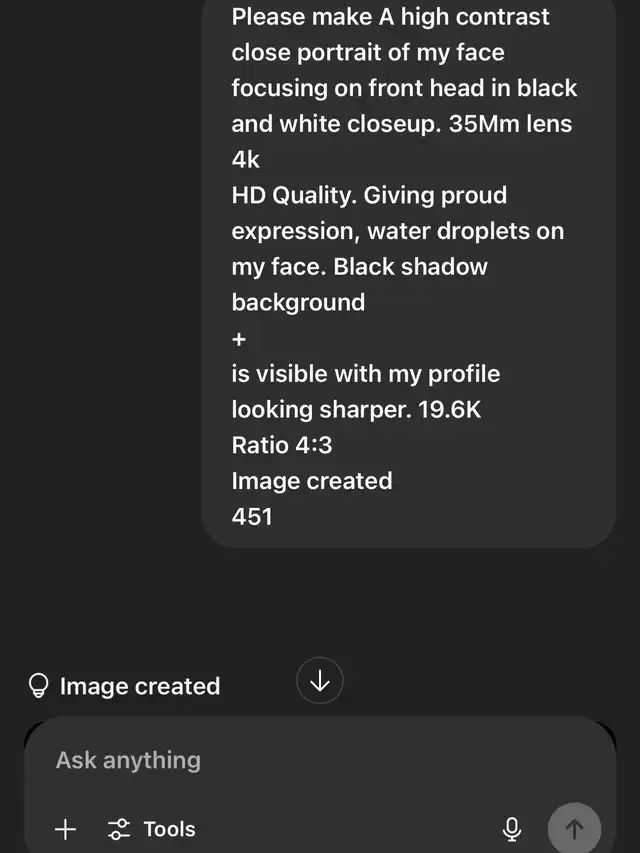Select the "Please make A high contrast" line
This screenshot has width=640, height=853.
click(390, 17)
